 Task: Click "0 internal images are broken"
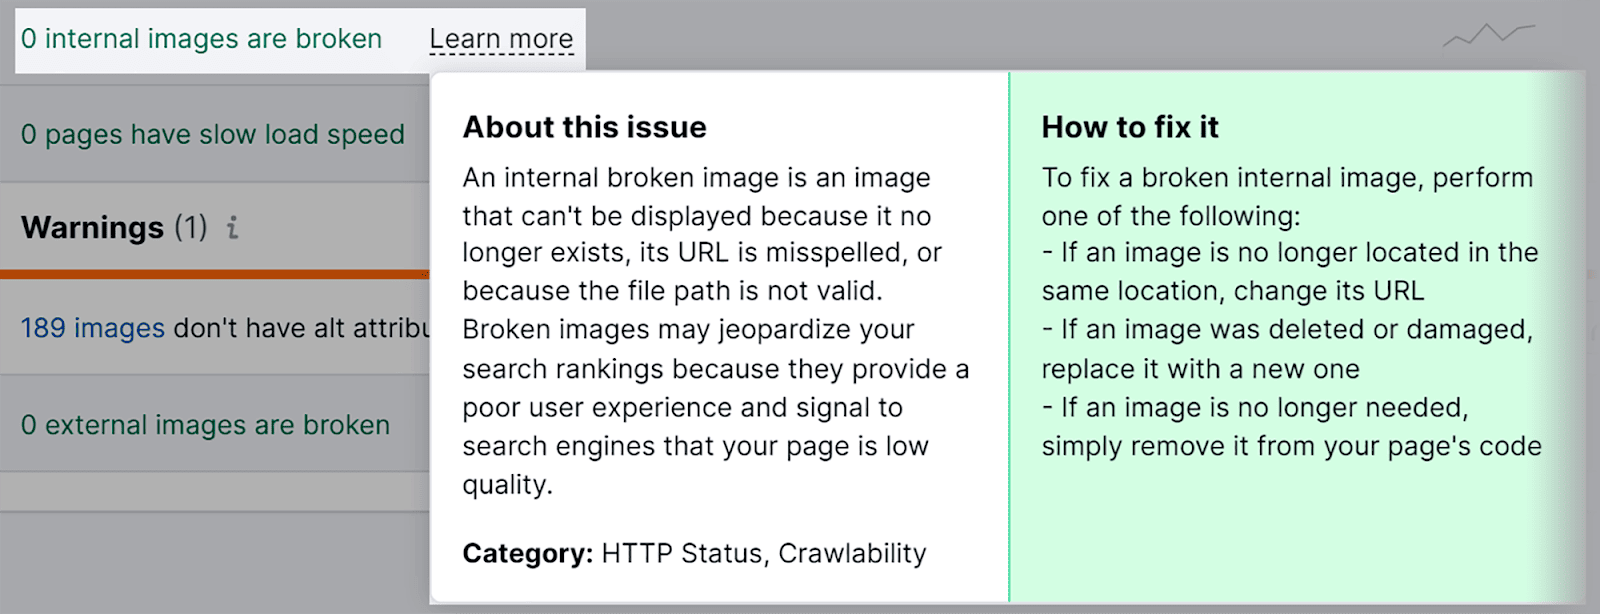pos(201,39)
